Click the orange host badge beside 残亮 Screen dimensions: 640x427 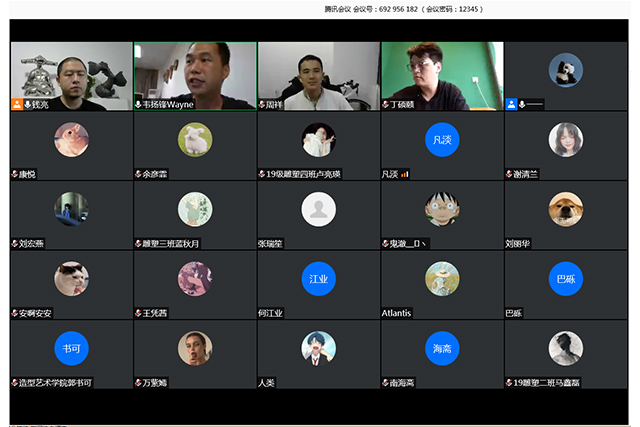[x=17, y=104]
